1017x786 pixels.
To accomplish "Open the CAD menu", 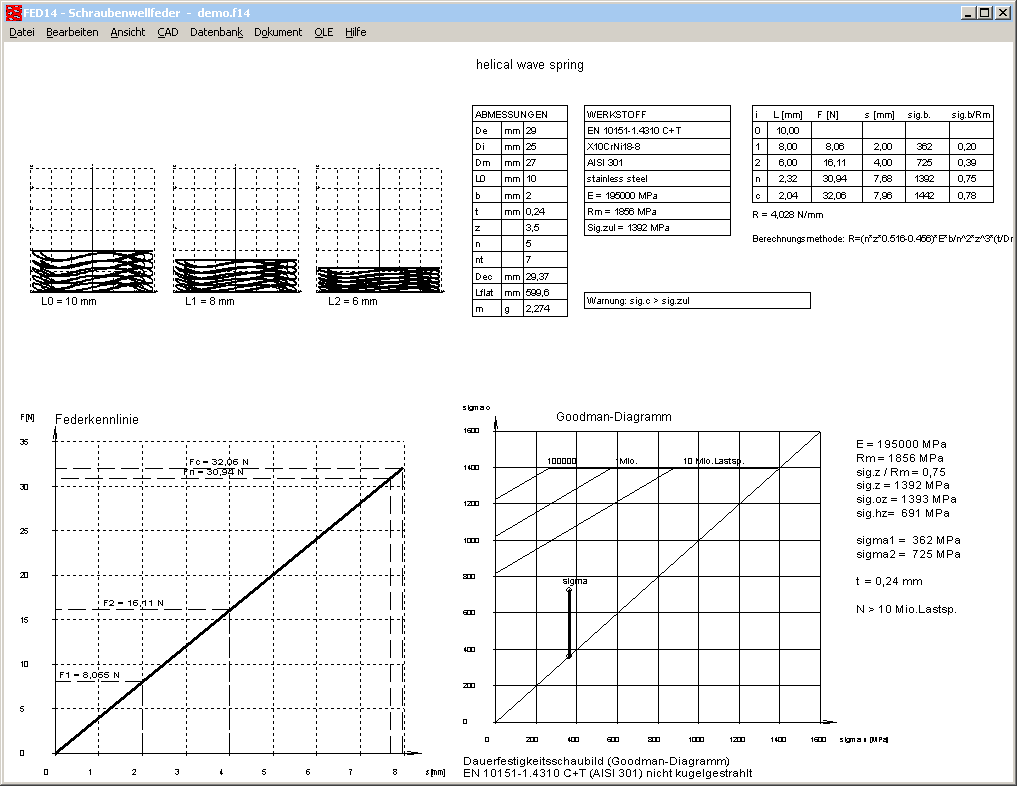I will tap(168, 32).
